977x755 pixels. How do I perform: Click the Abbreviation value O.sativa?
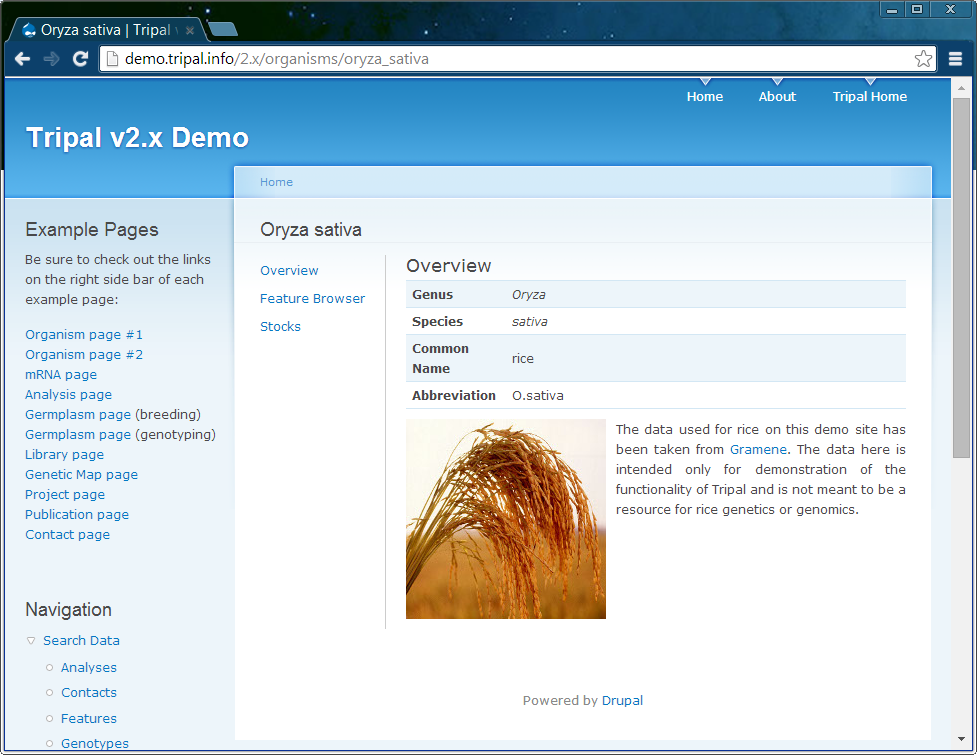pos(538,396)
